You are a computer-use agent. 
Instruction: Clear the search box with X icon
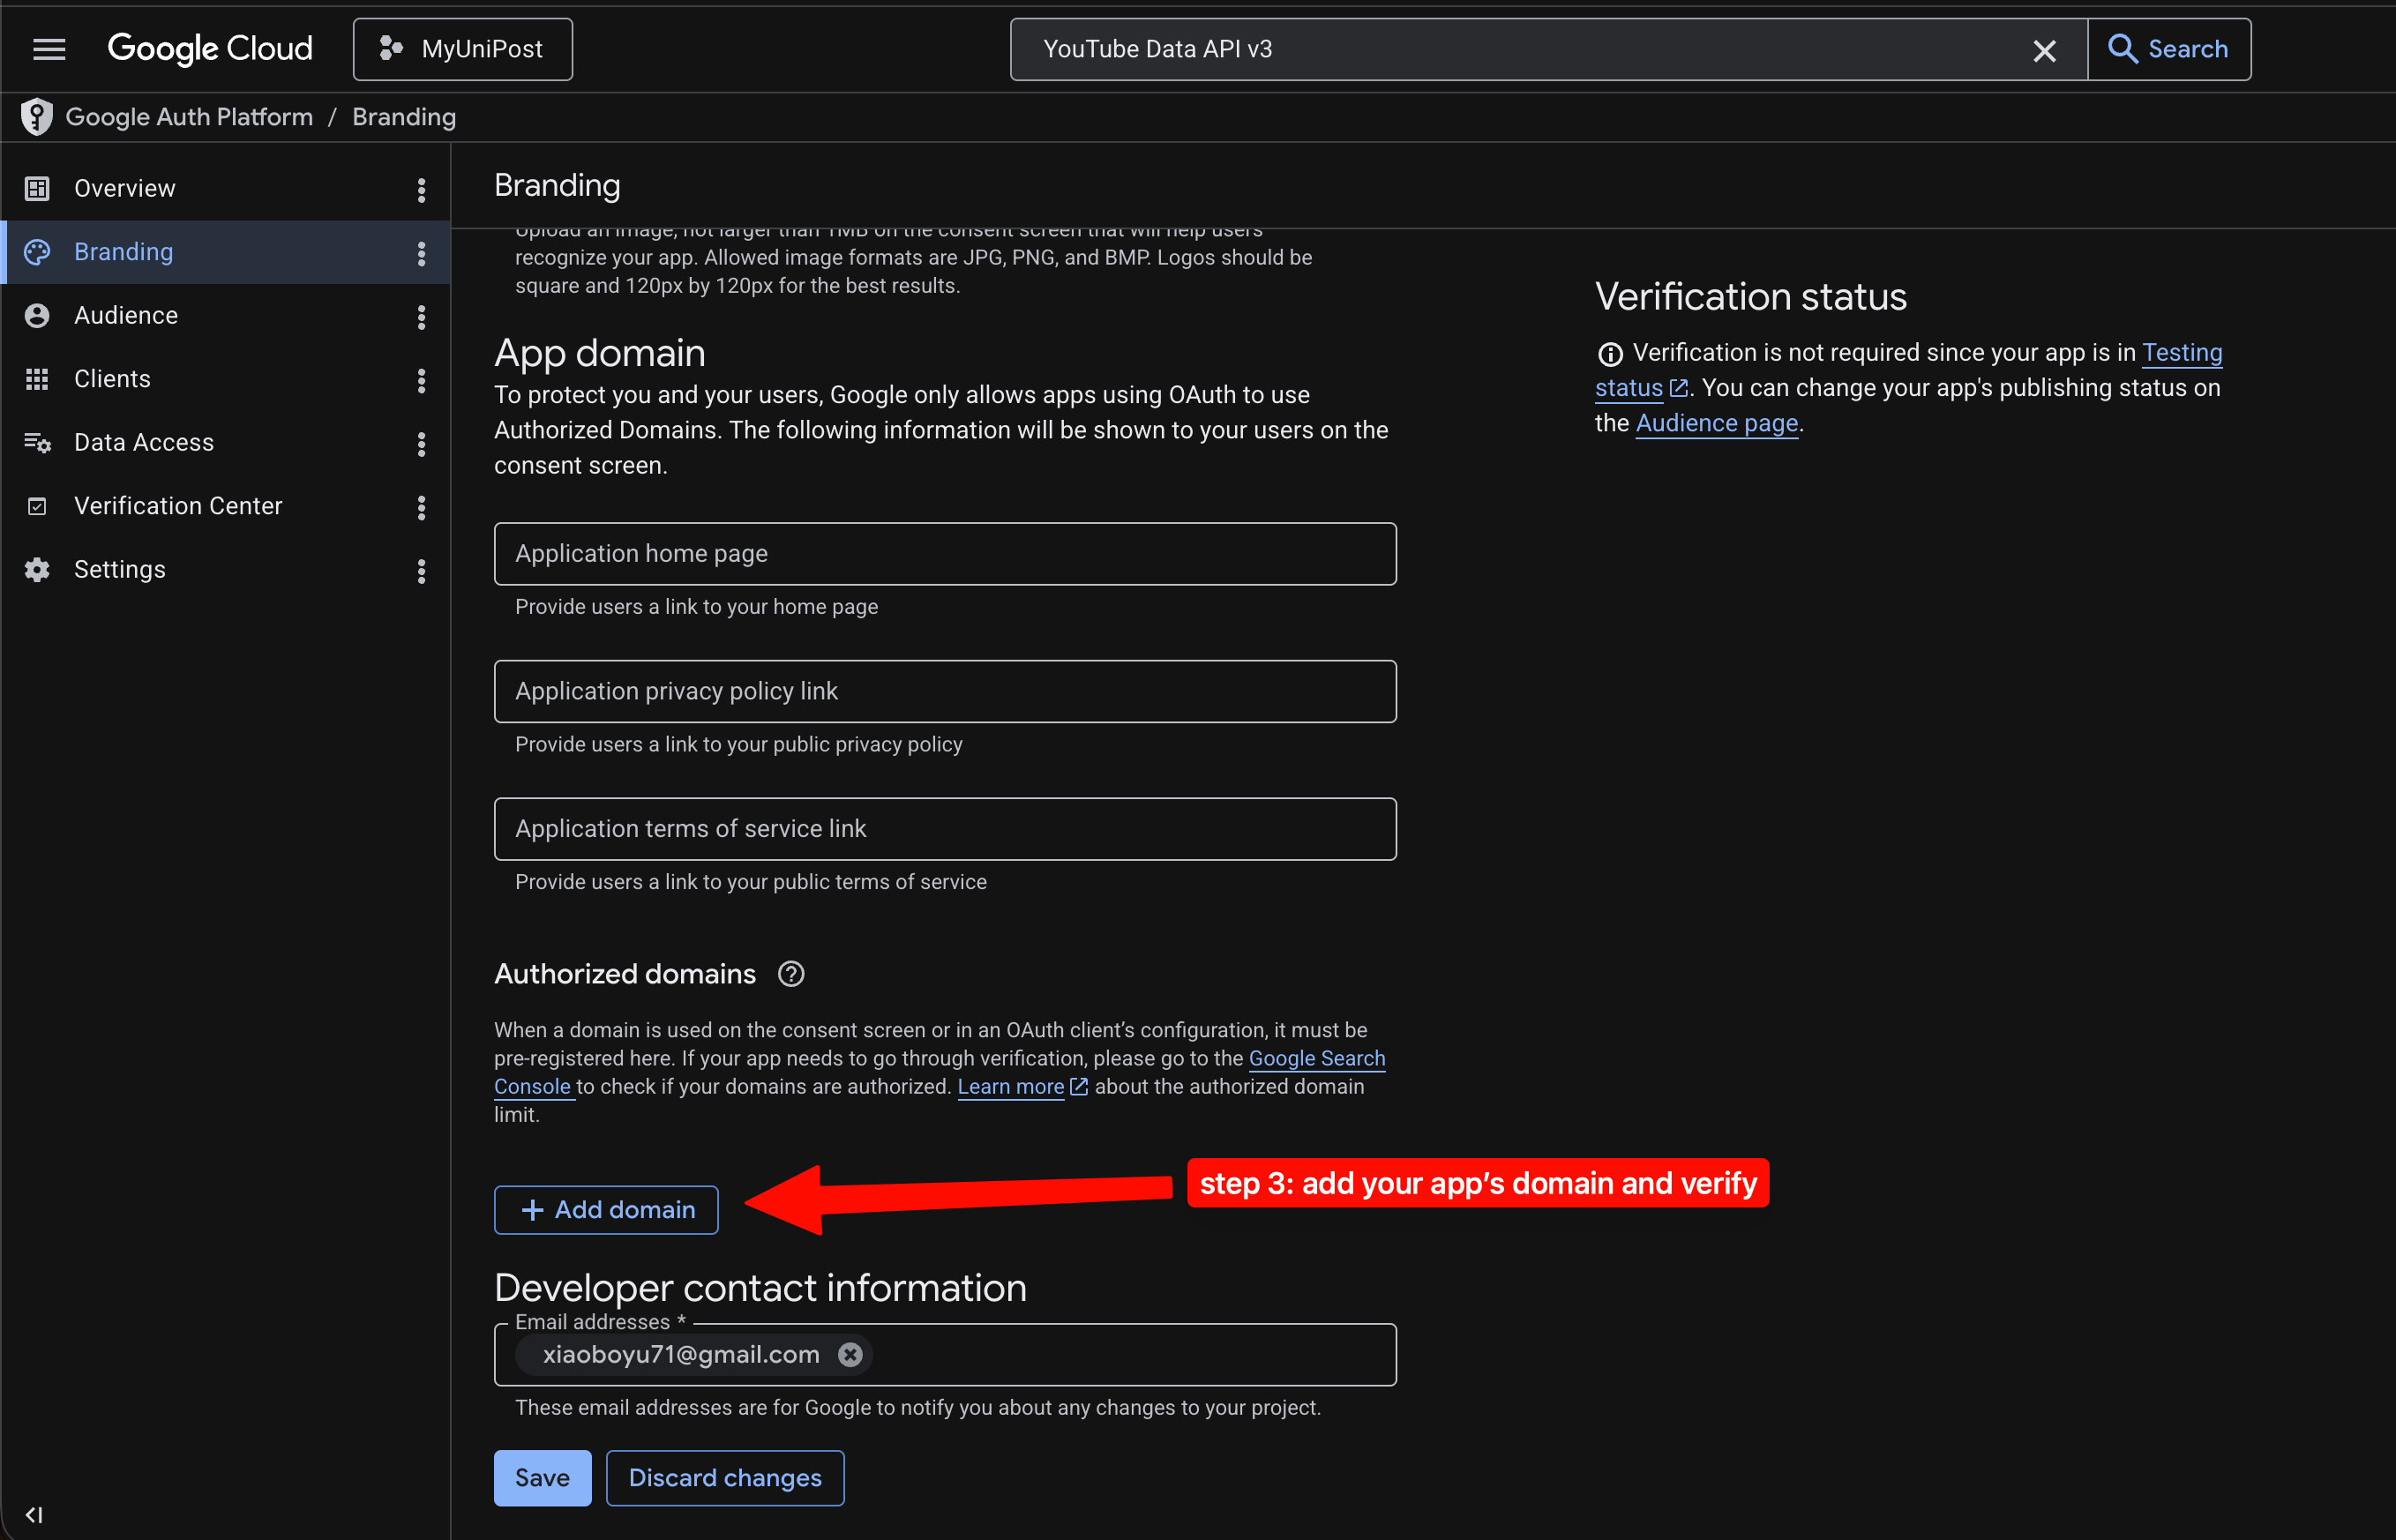point(2044,50)
